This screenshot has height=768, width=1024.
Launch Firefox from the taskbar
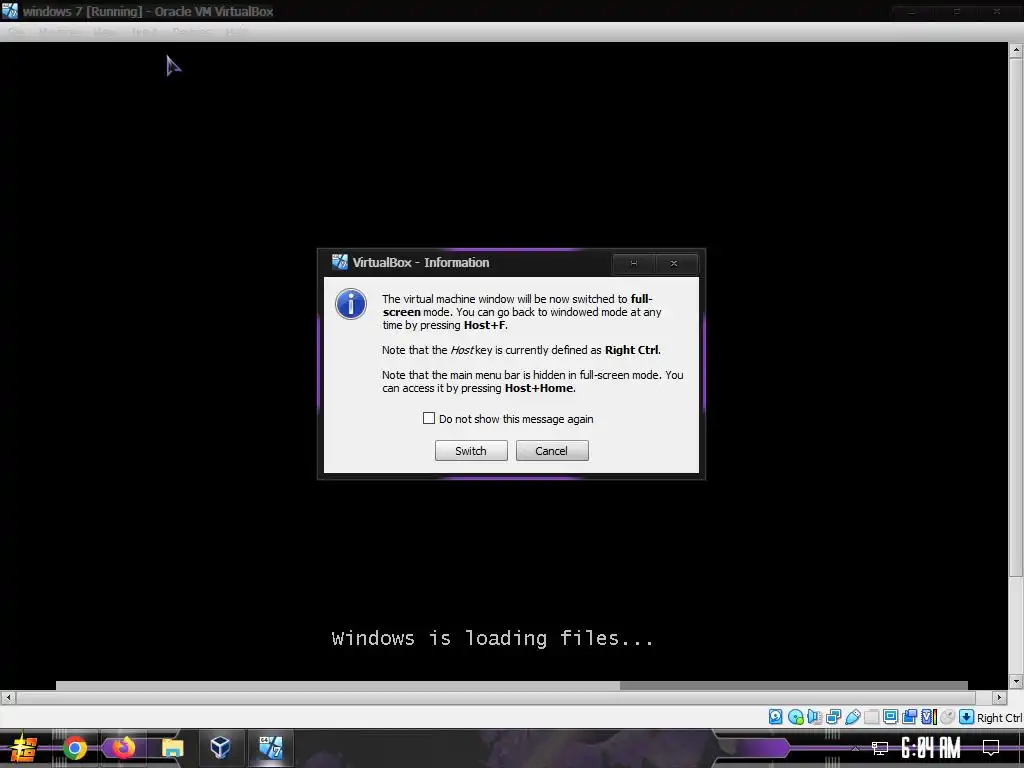coord(123,748)
